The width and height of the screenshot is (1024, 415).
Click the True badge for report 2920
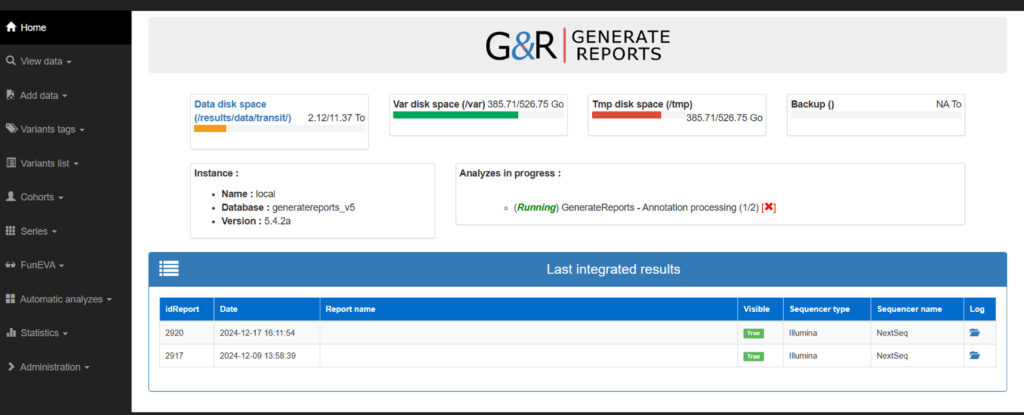[x=754, y=333]
